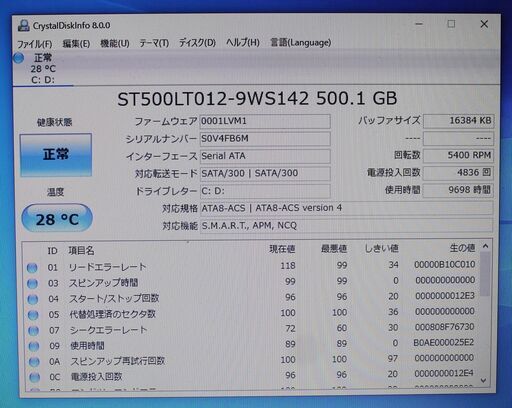Click status icon for 0C 電源投入回数 row
512x408 pixels.
pos(34,377)
